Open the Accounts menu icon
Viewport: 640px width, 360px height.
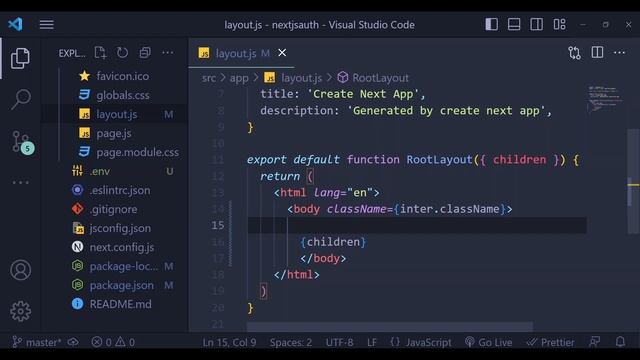(x=20, y=270)
